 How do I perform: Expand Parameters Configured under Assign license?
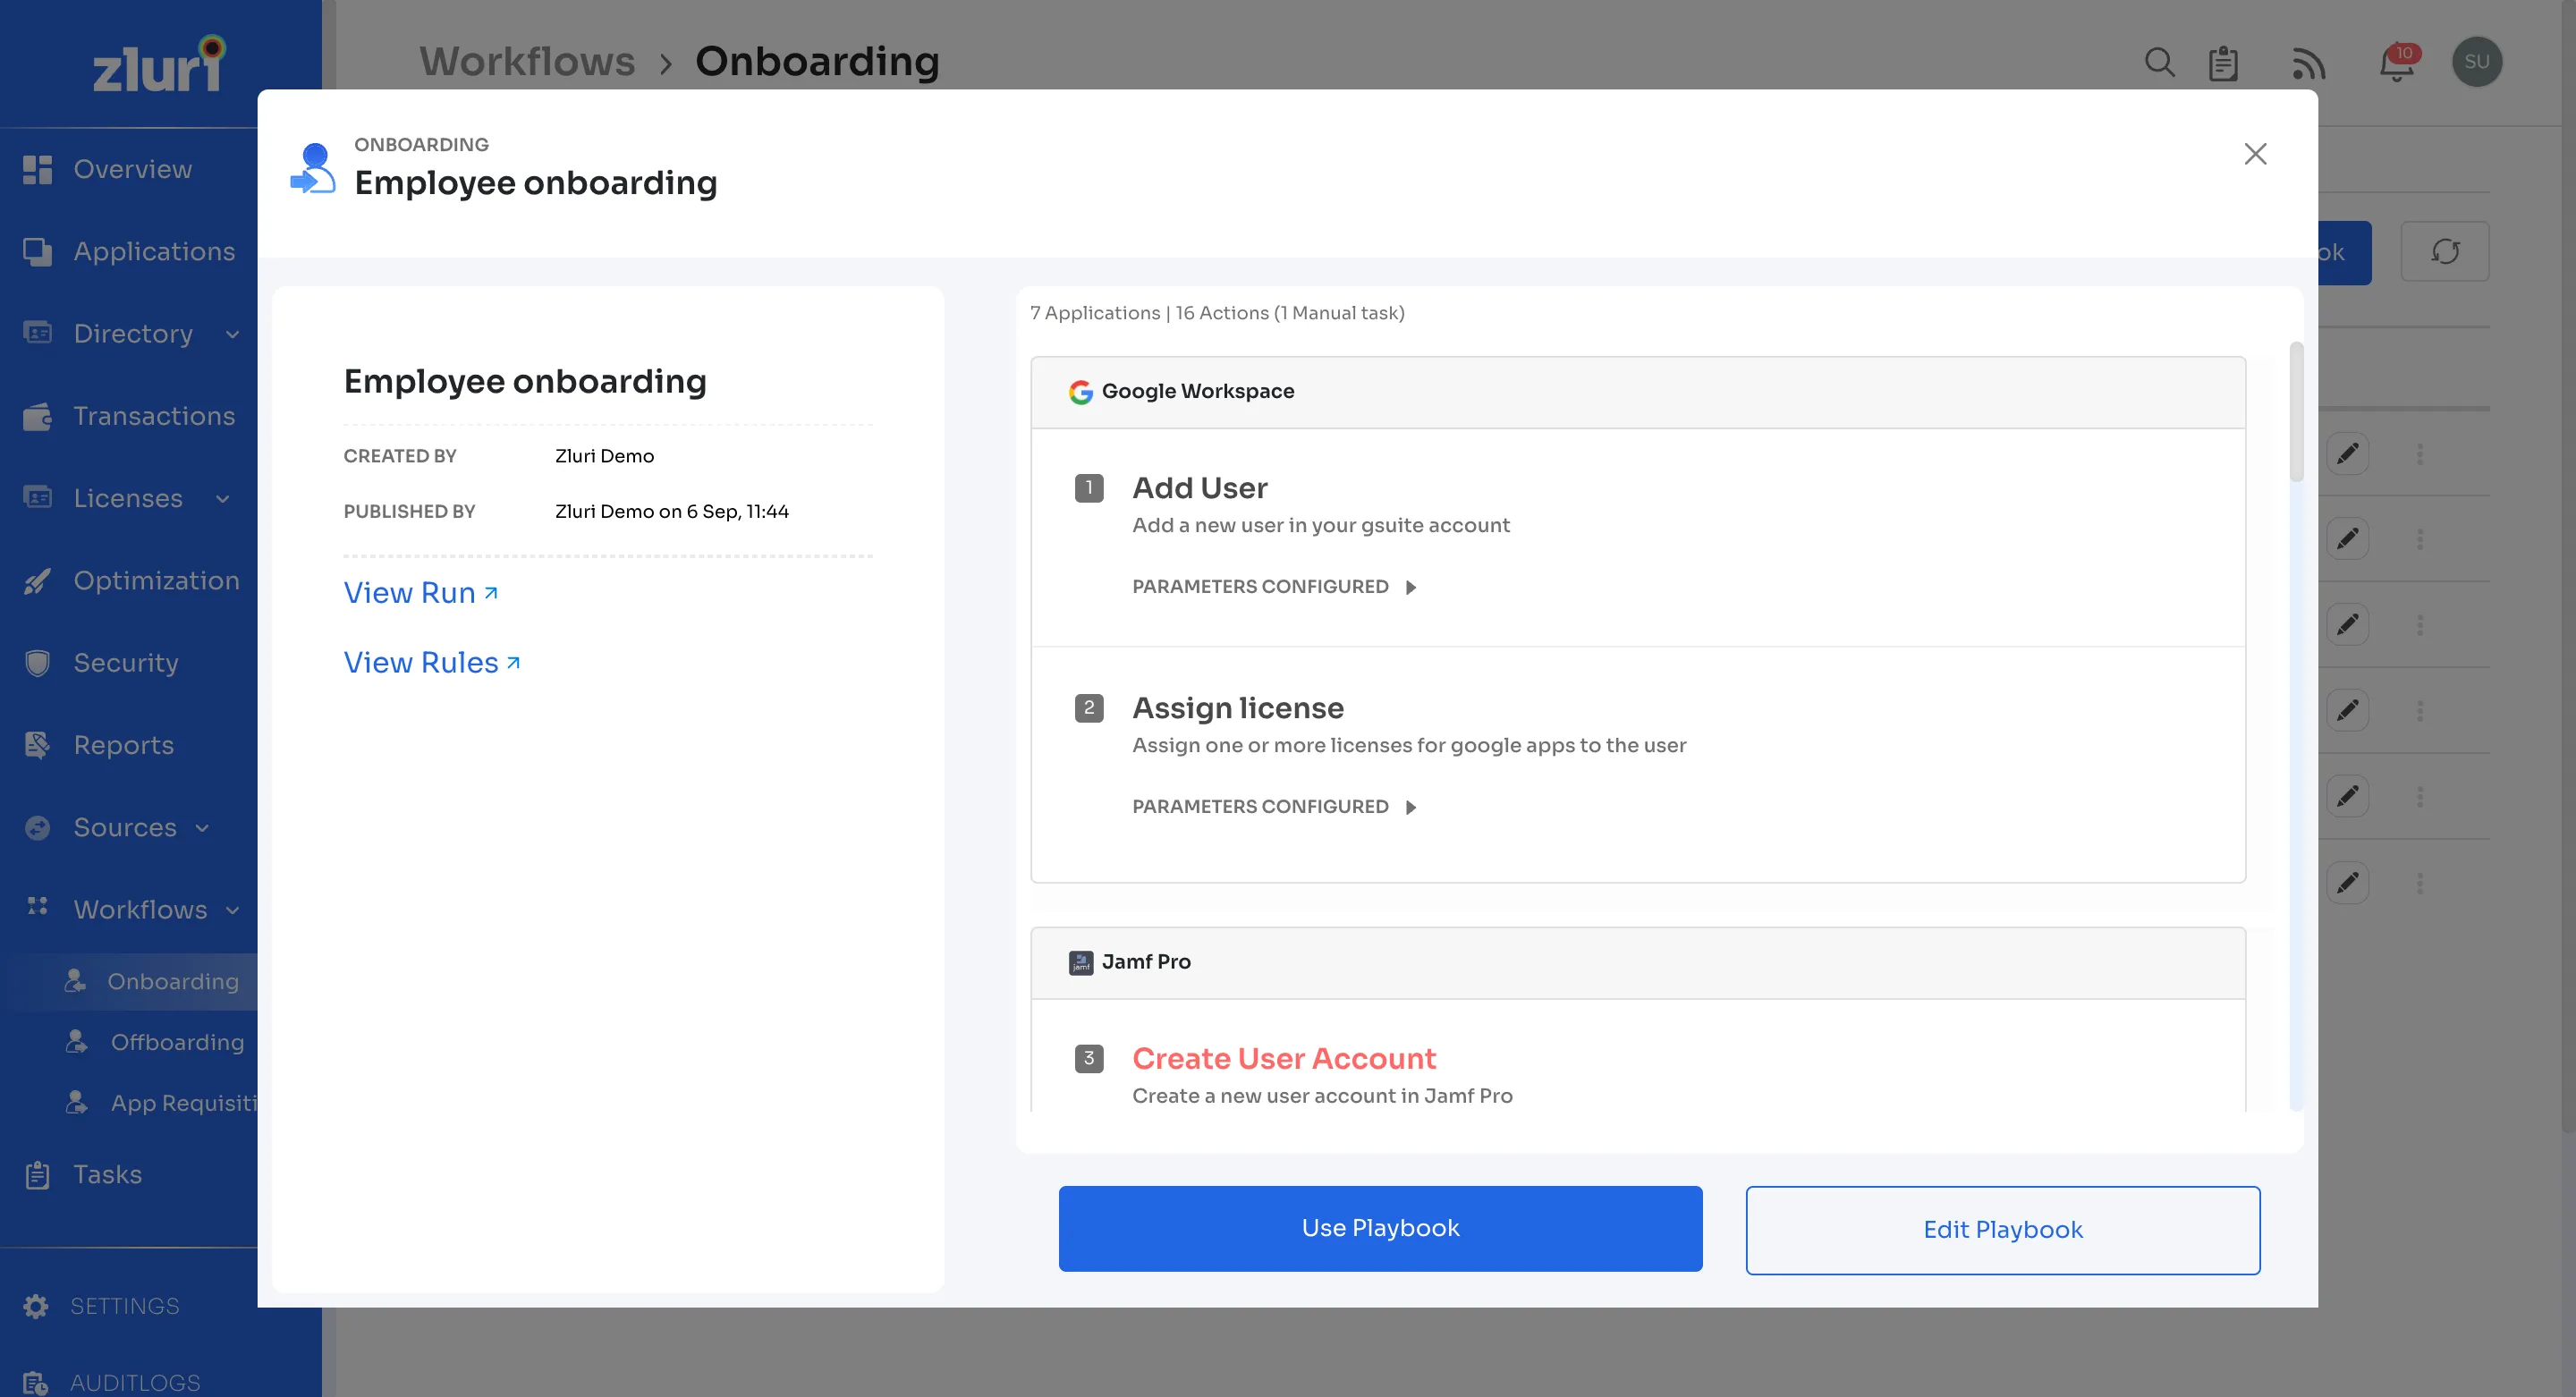click(1274, 807)
